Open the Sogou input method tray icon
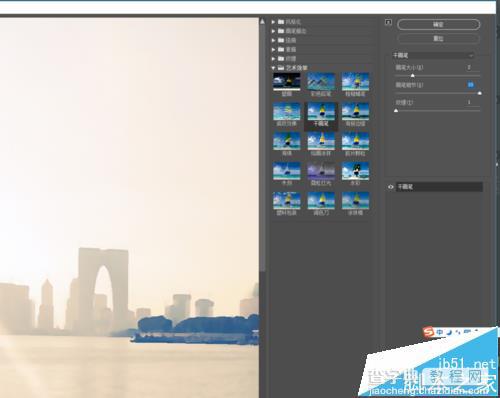Viewport: 500px width, 398px height. coord(428,332)
